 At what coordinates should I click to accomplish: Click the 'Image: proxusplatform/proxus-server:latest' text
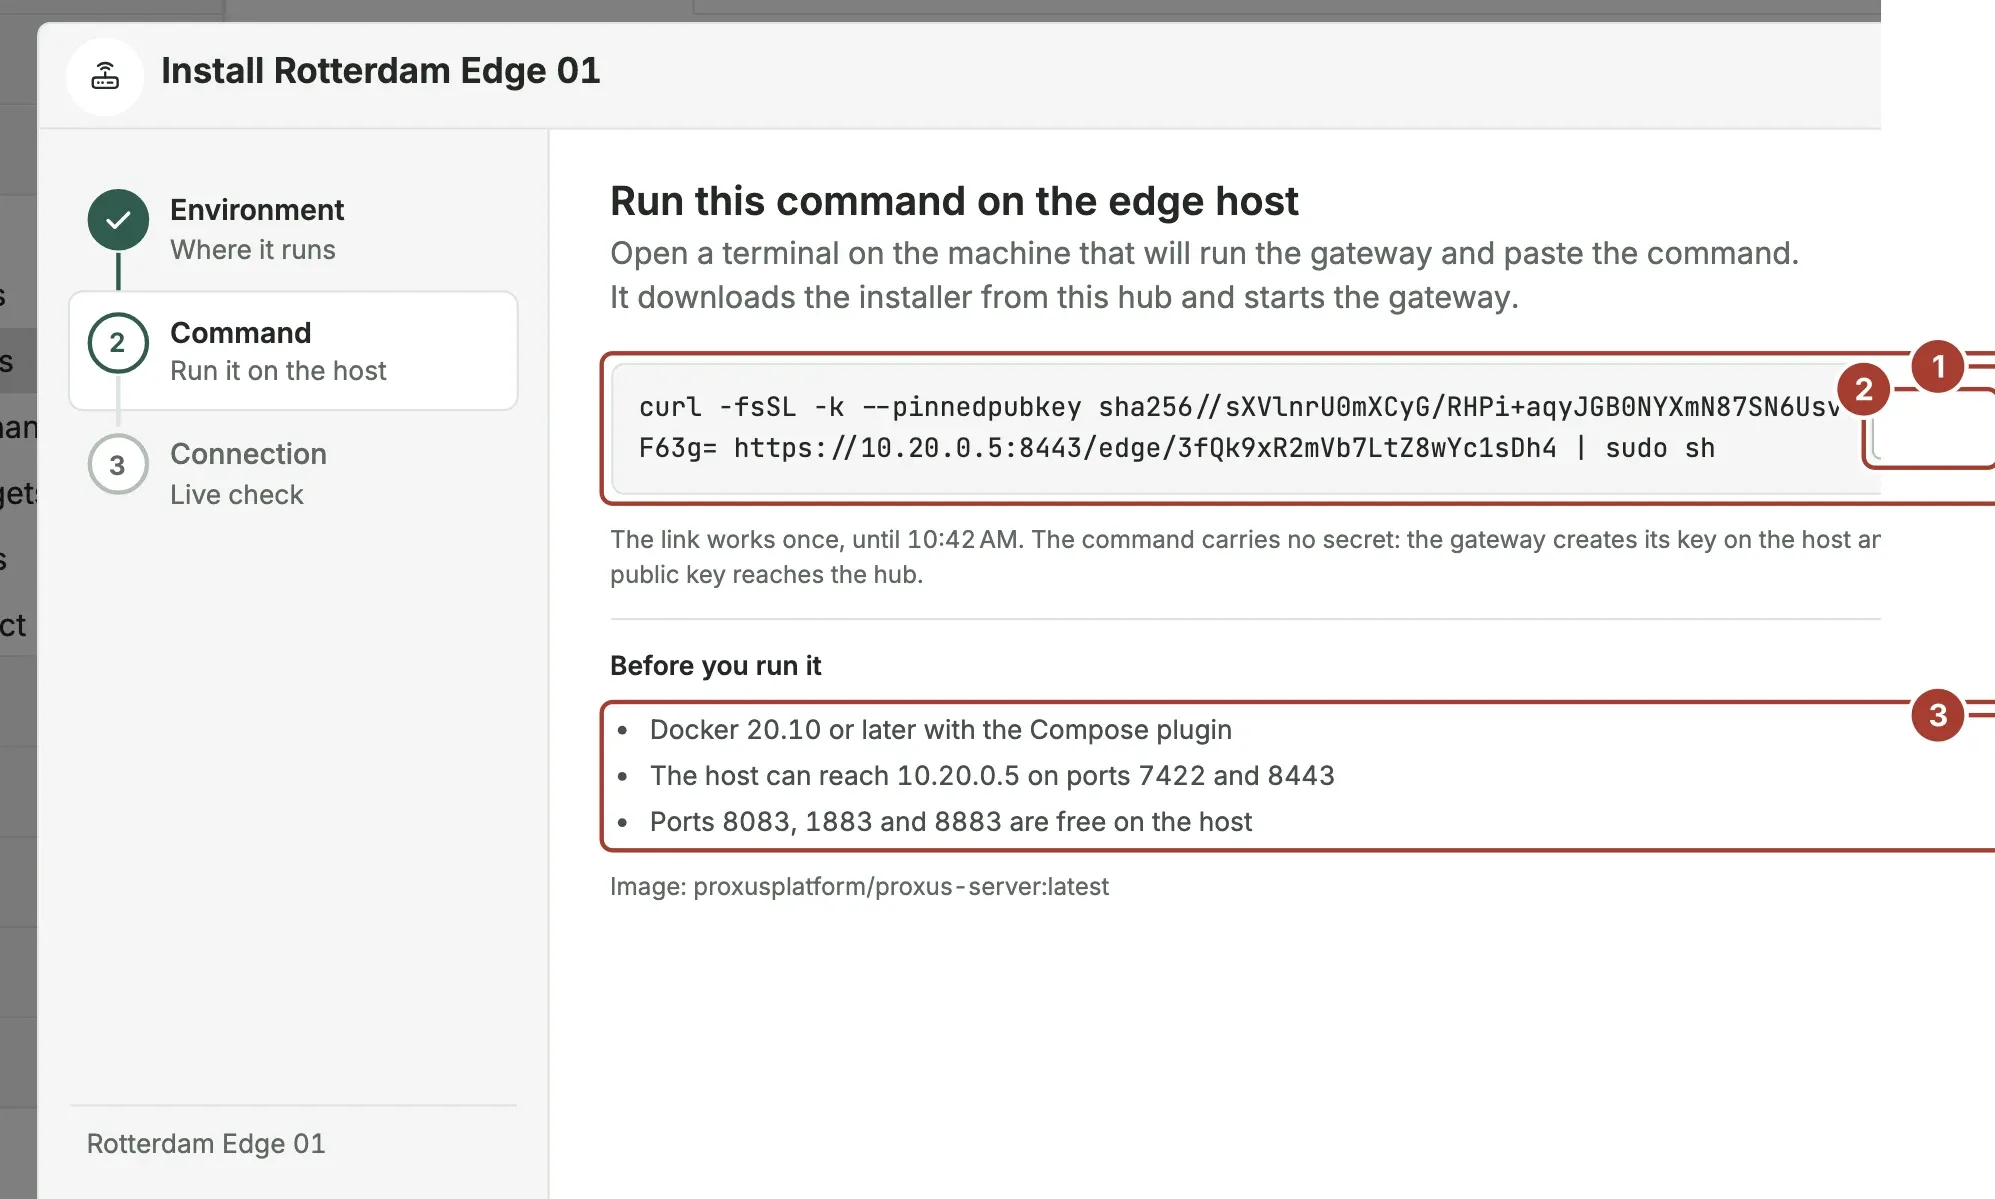pos(859,887)
